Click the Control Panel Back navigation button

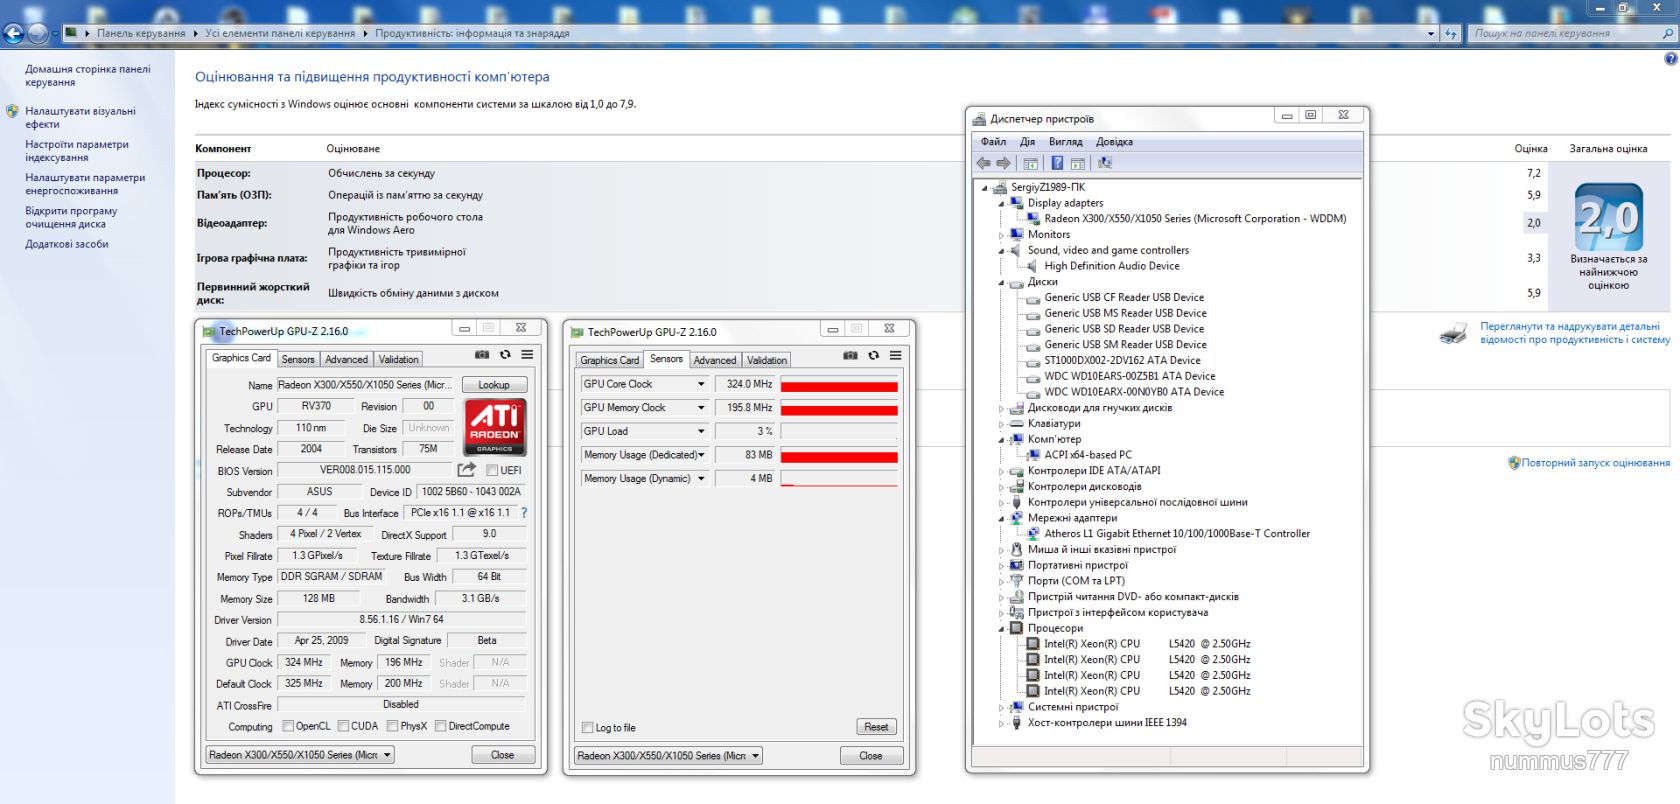point(13,33)
